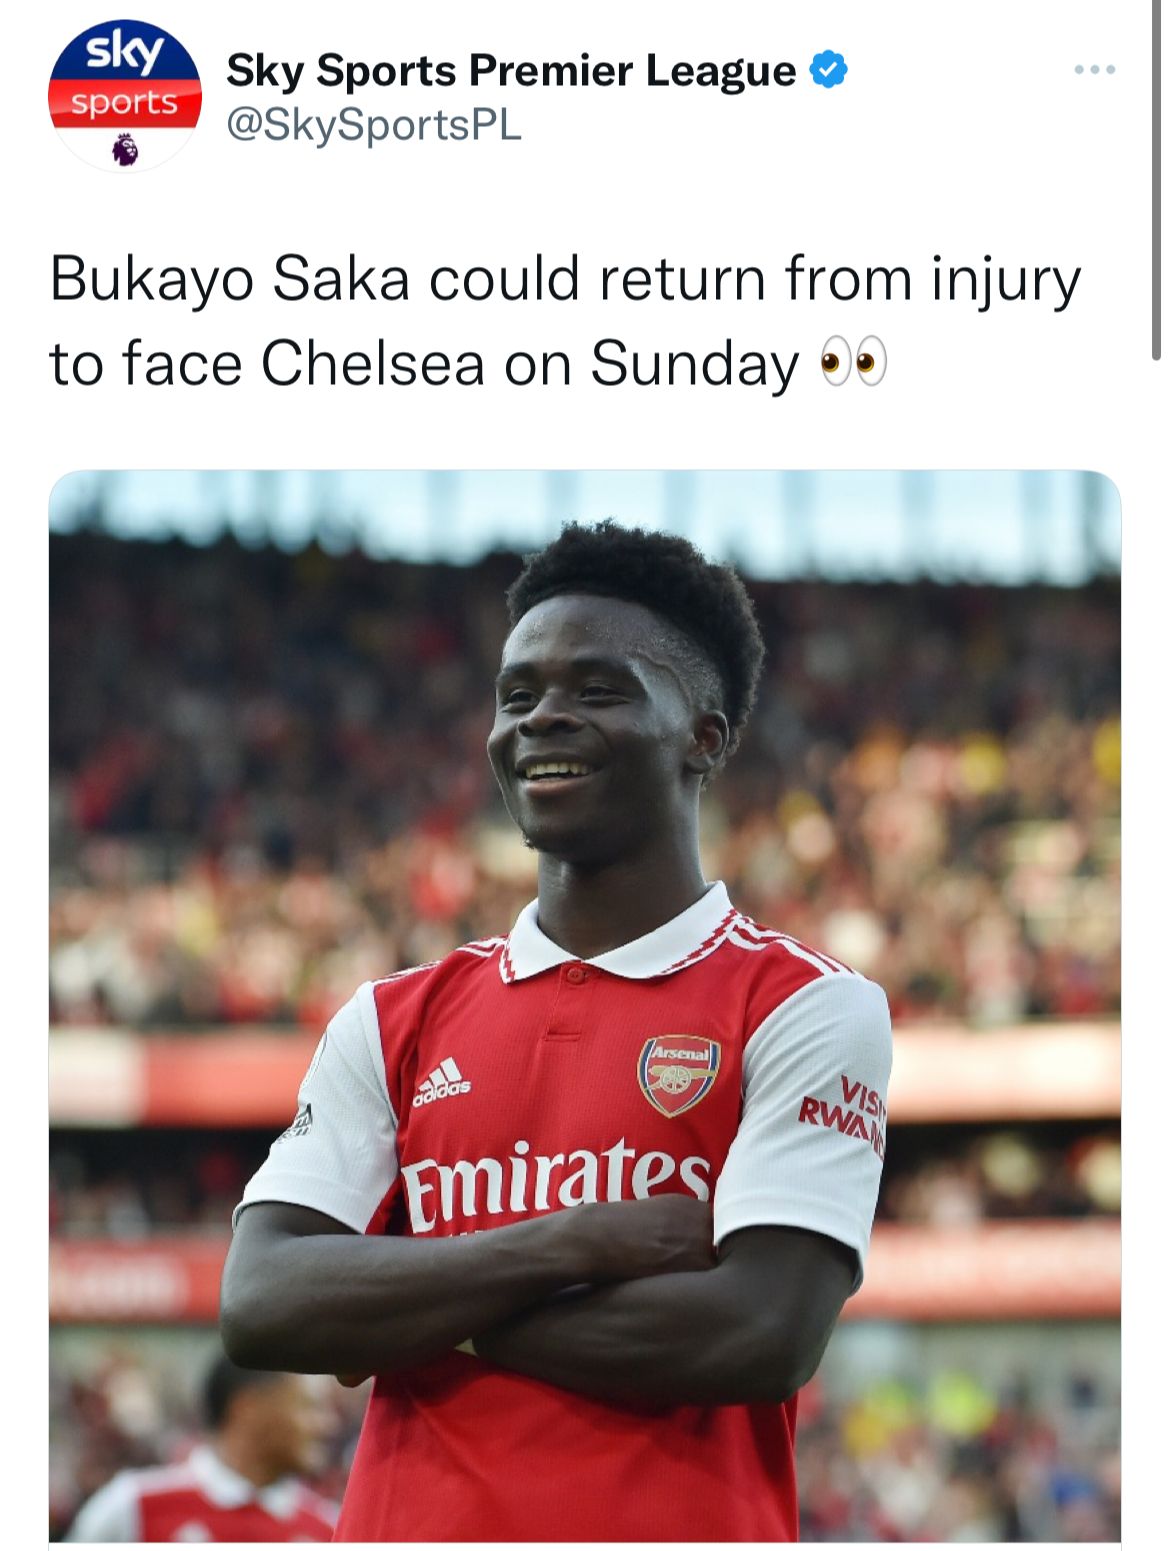This screenshot has width=1170, height=1551.
Task: Click the blue verified badge
Action: click(828, 70)
